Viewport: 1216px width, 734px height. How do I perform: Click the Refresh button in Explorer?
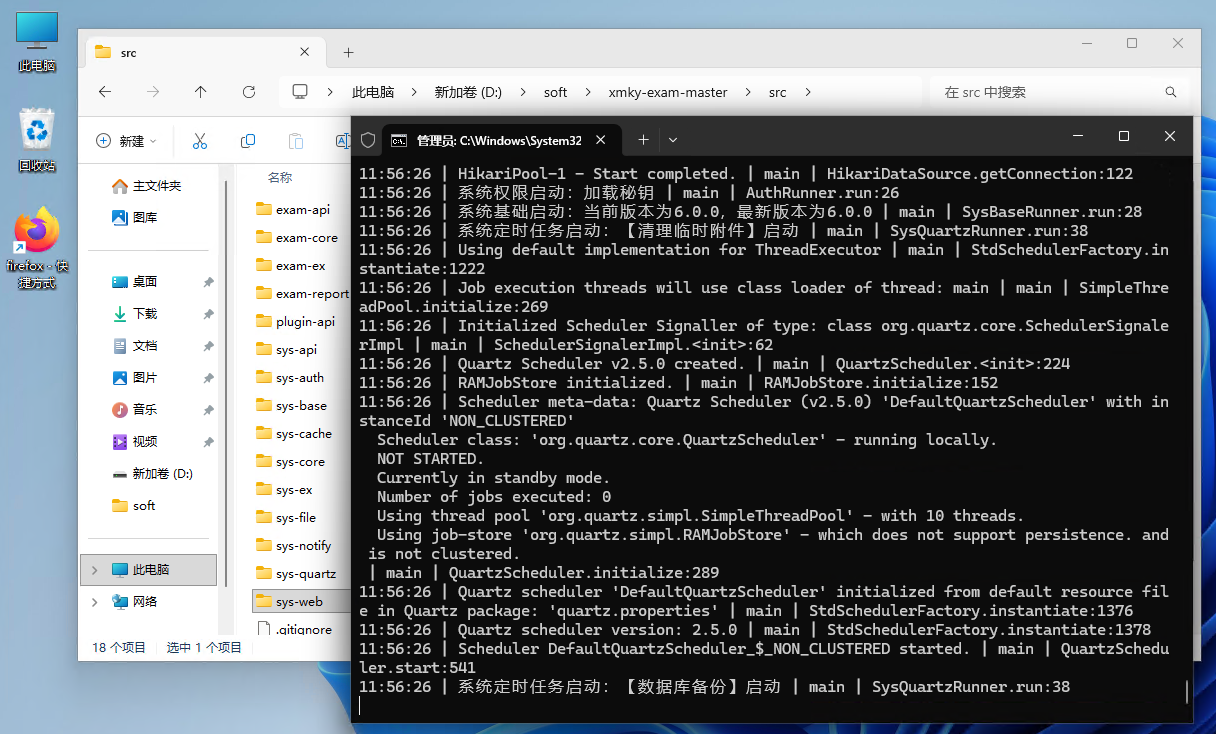tap(249, 92)
